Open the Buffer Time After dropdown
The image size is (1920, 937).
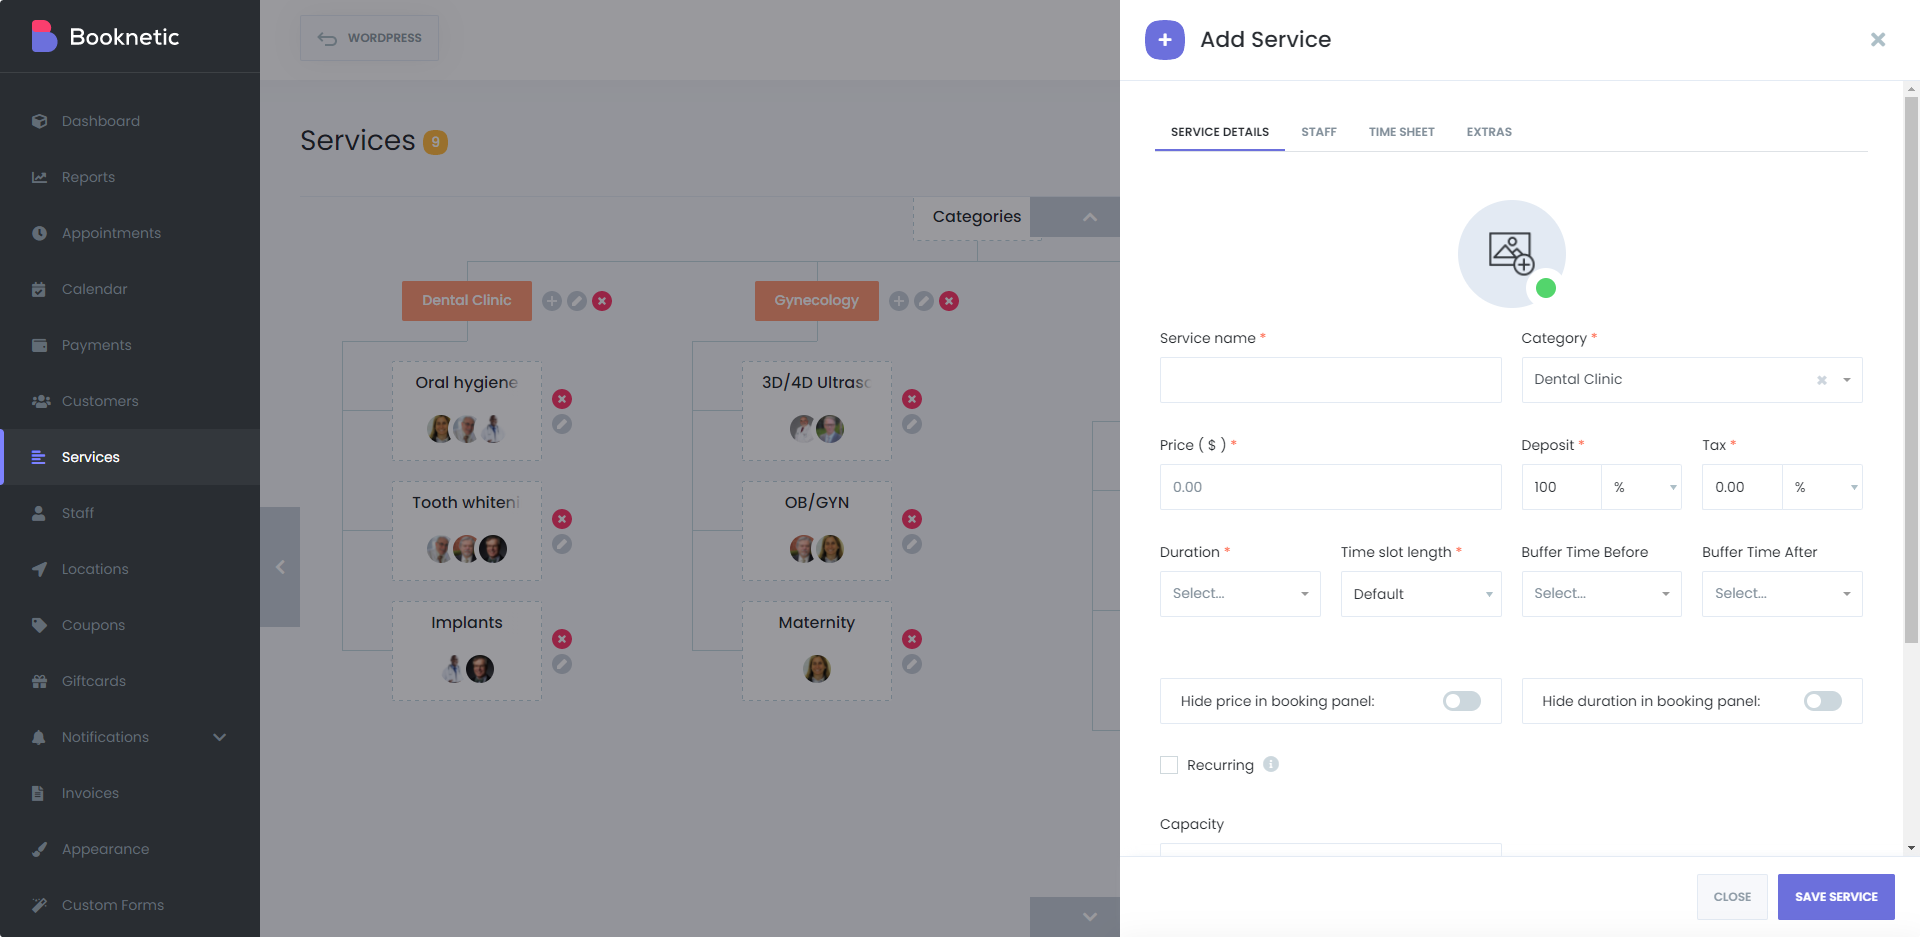point(1782,594)
